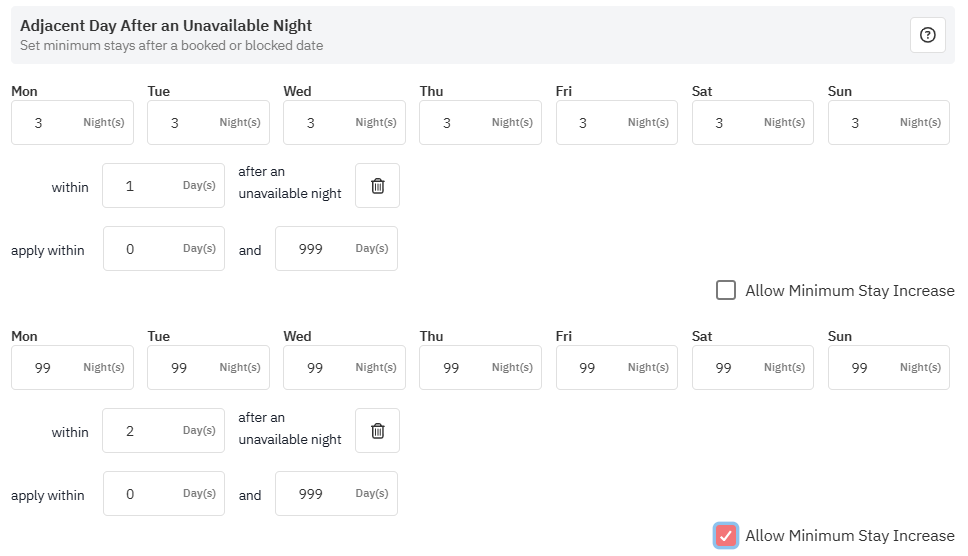Select Tuesday's 3-night minimum field

click(209, 123)
